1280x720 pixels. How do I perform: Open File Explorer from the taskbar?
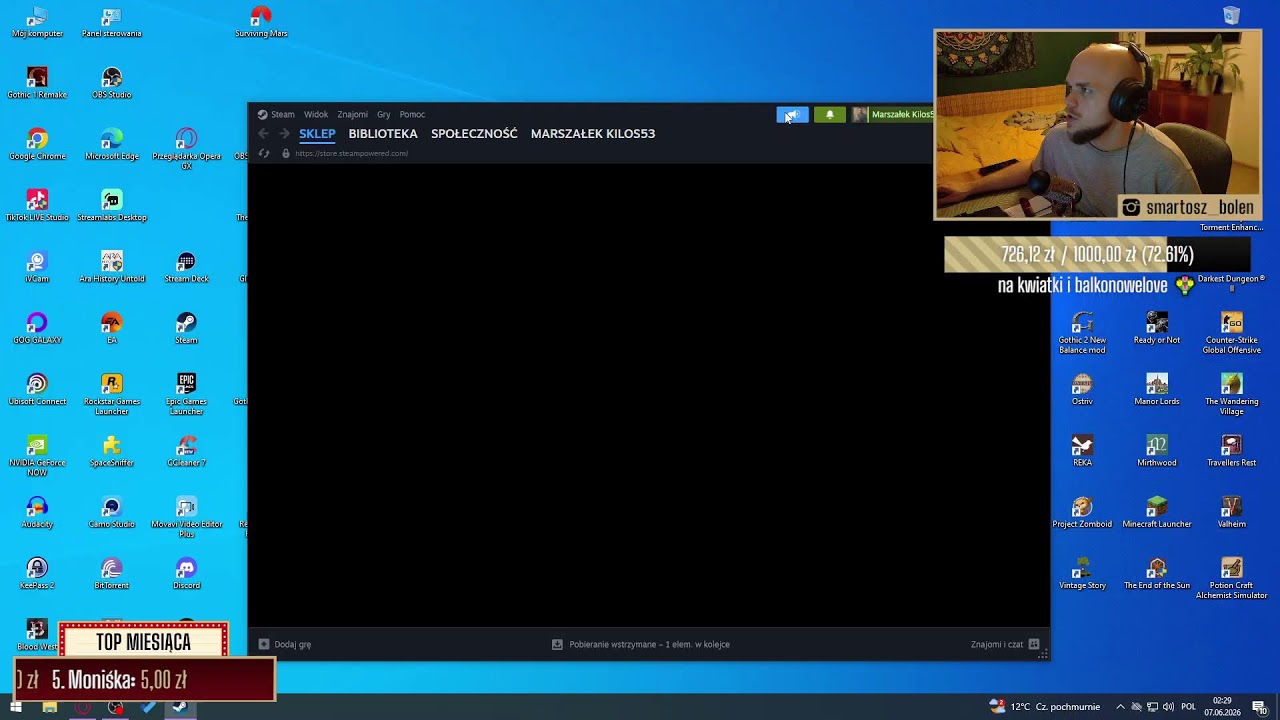click(x=49, y=707)
